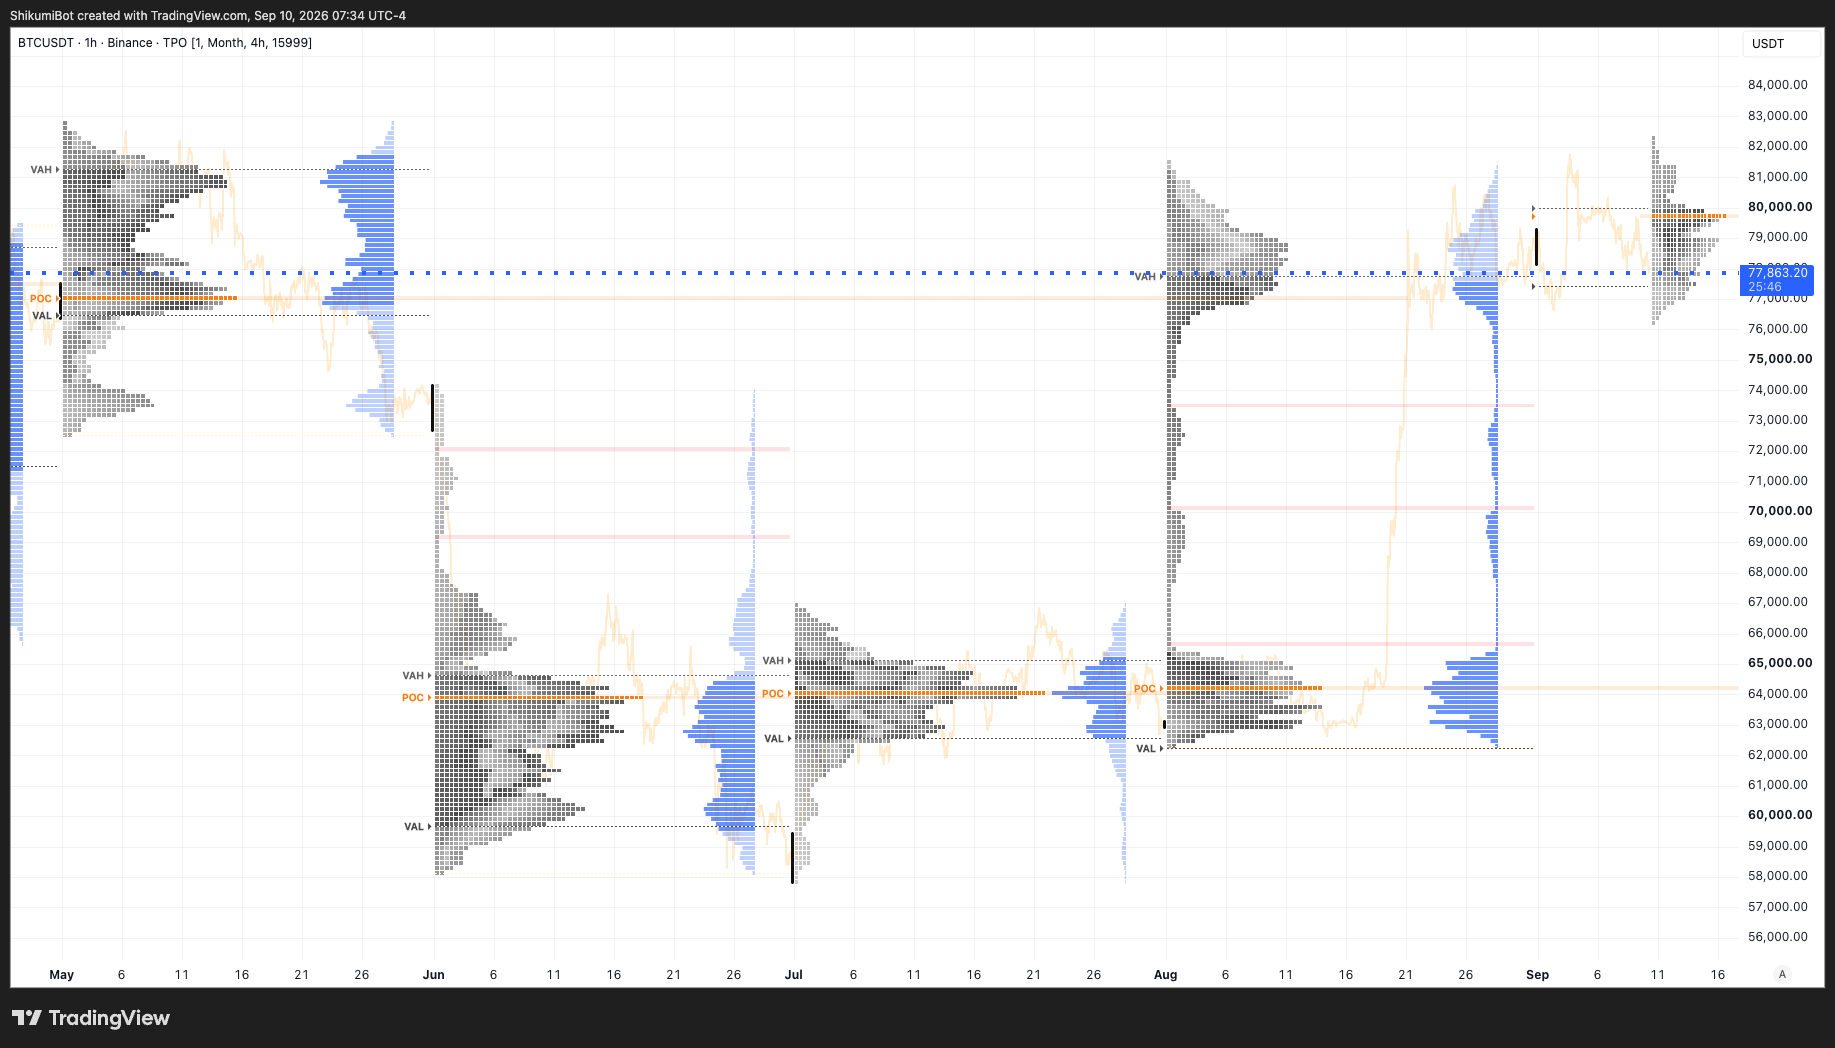The height and width of the screenshot is (1048, 1835).
Task: Click the 25:46 candle countdown timer
Action: coord(1765,287)
